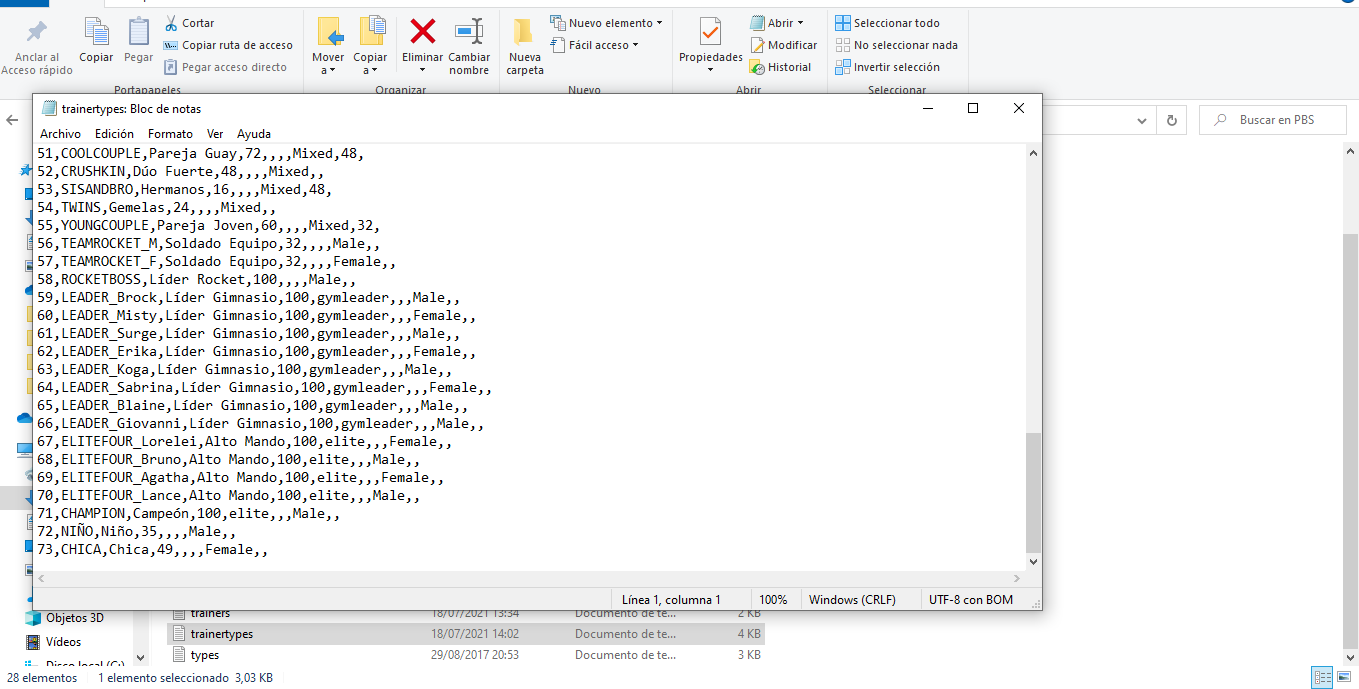
Task: Click the Nueva carpeta icon
Action: [x=524, y=34]
